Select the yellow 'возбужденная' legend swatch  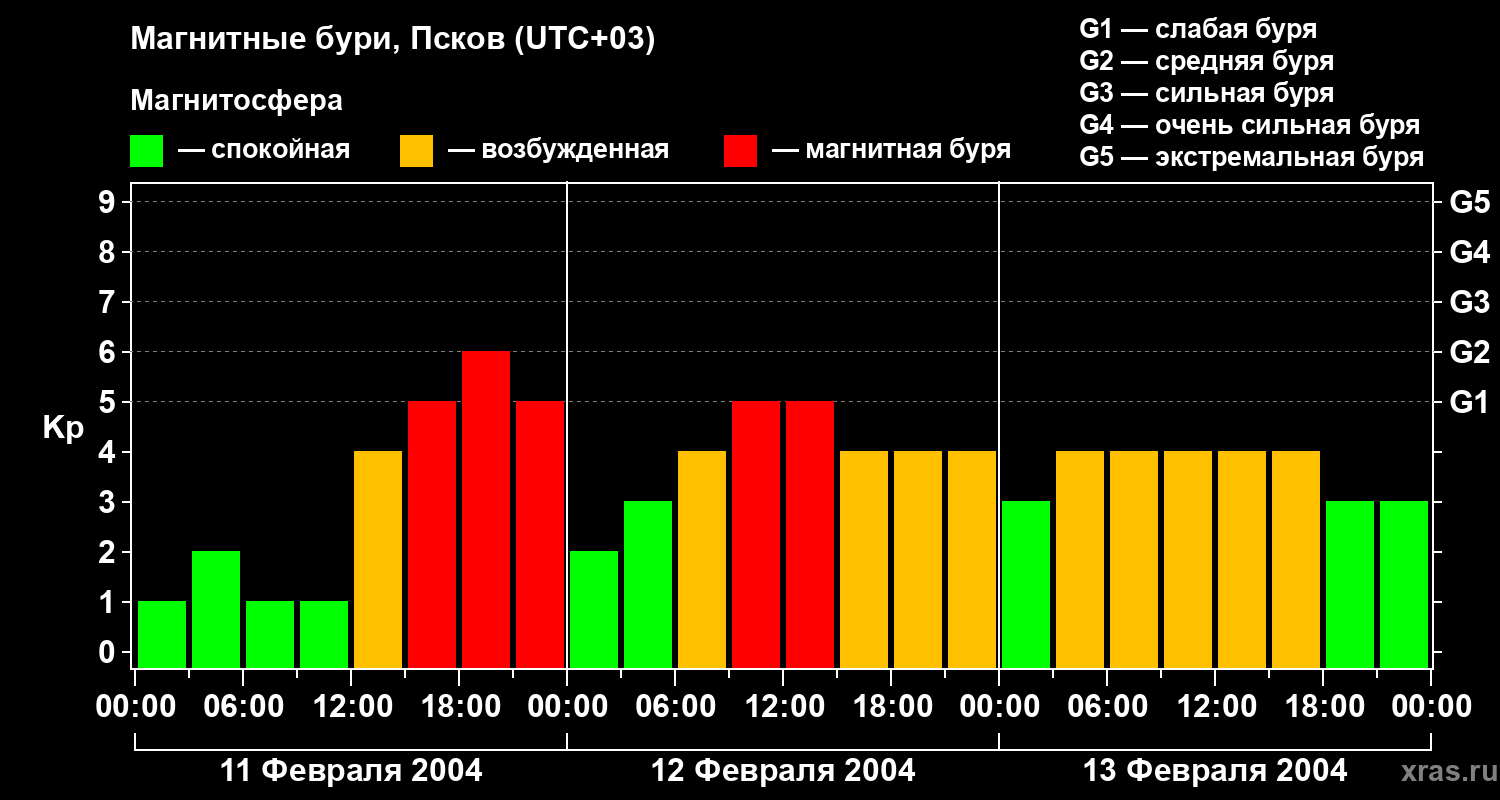coord(416,151)
